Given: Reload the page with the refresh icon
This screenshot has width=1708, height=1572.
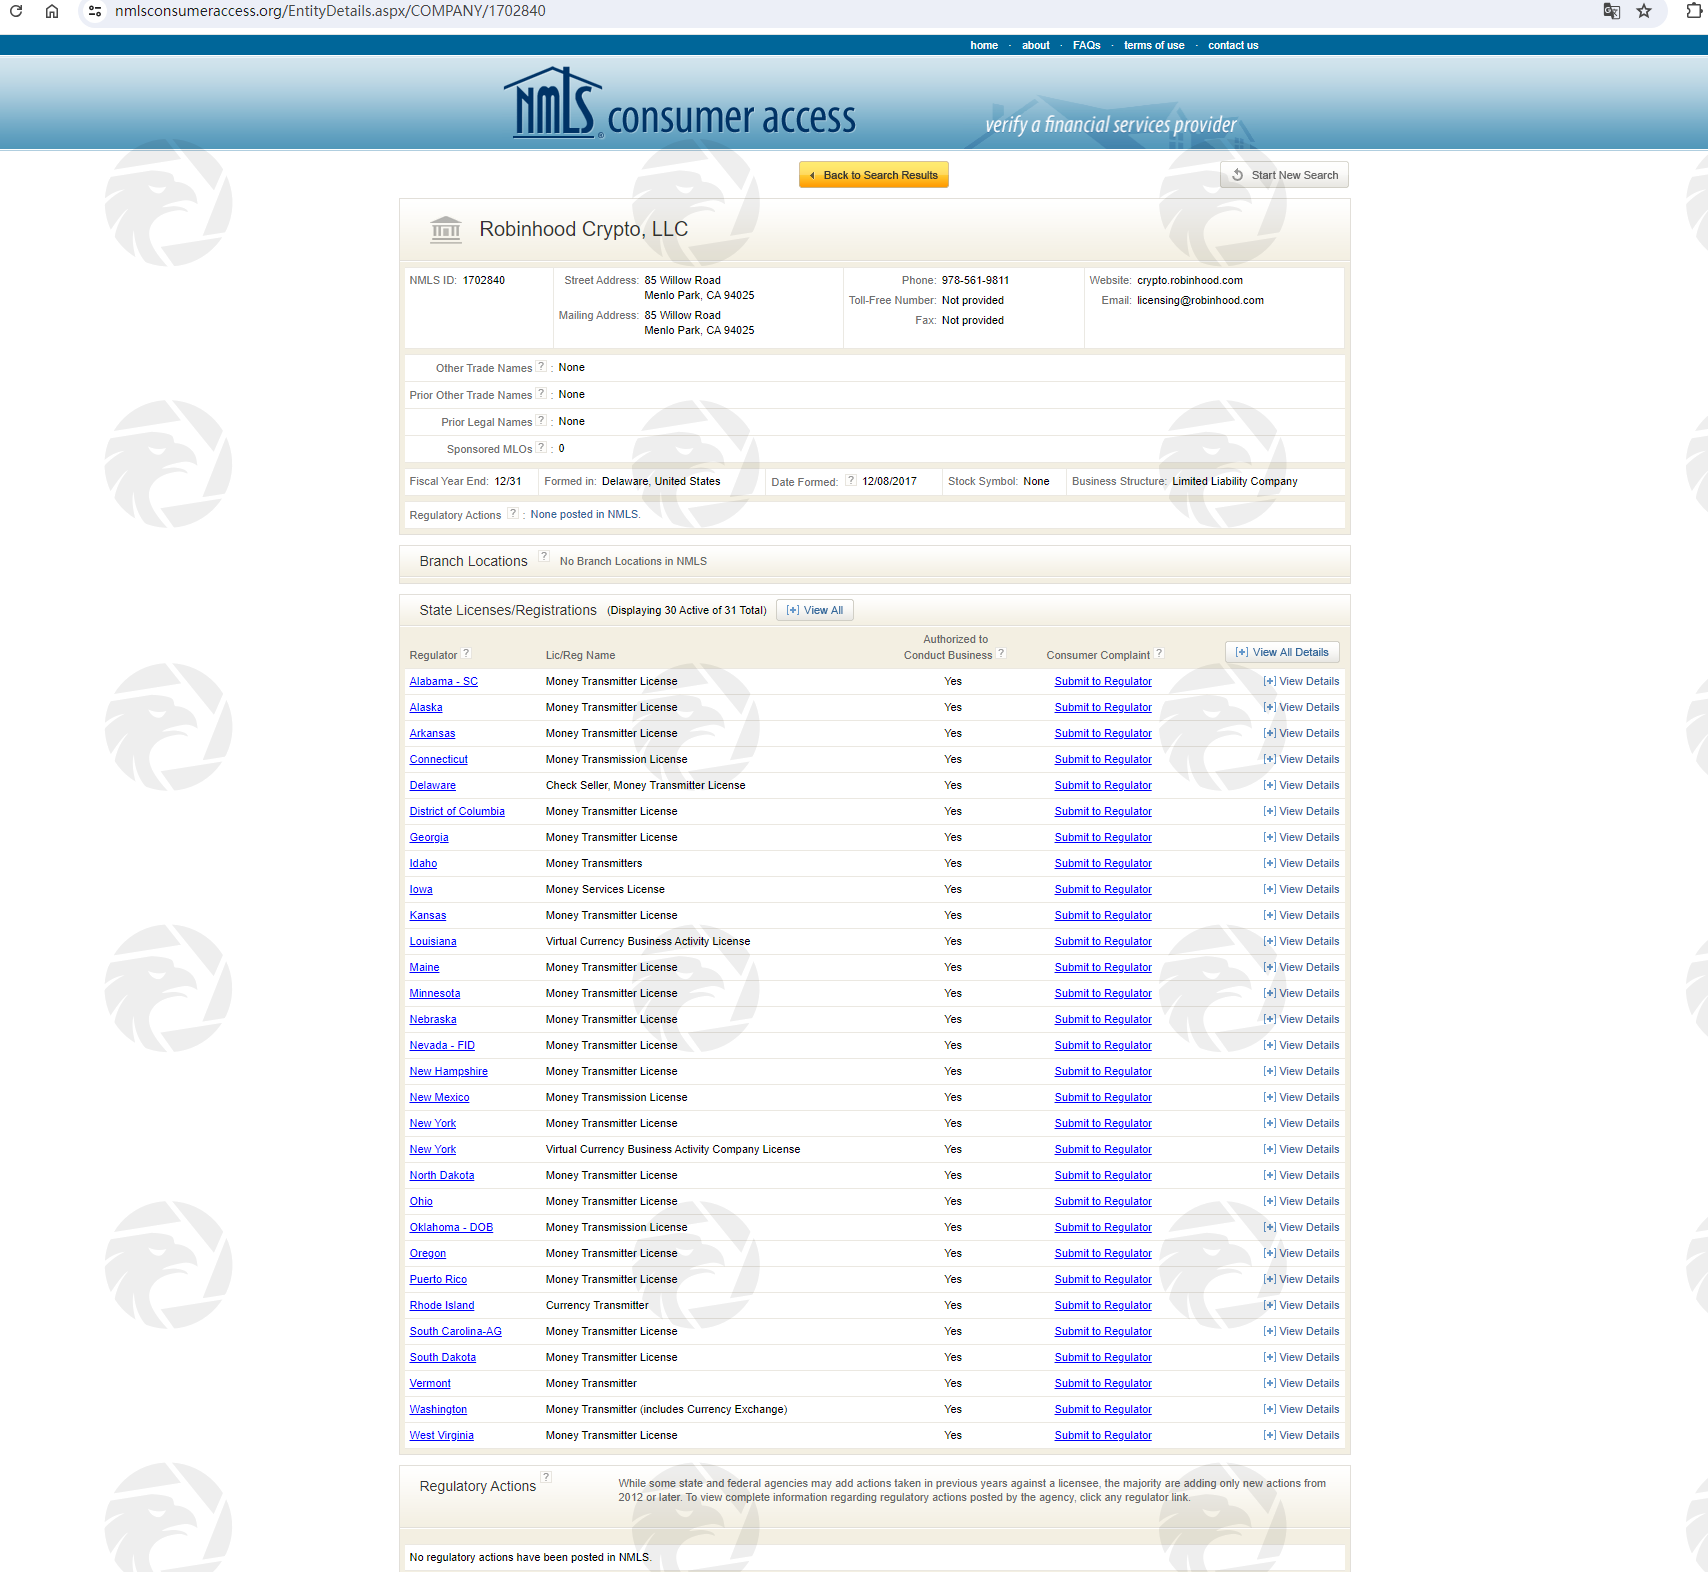Looking at the screenshot, I should click(16, 11).
